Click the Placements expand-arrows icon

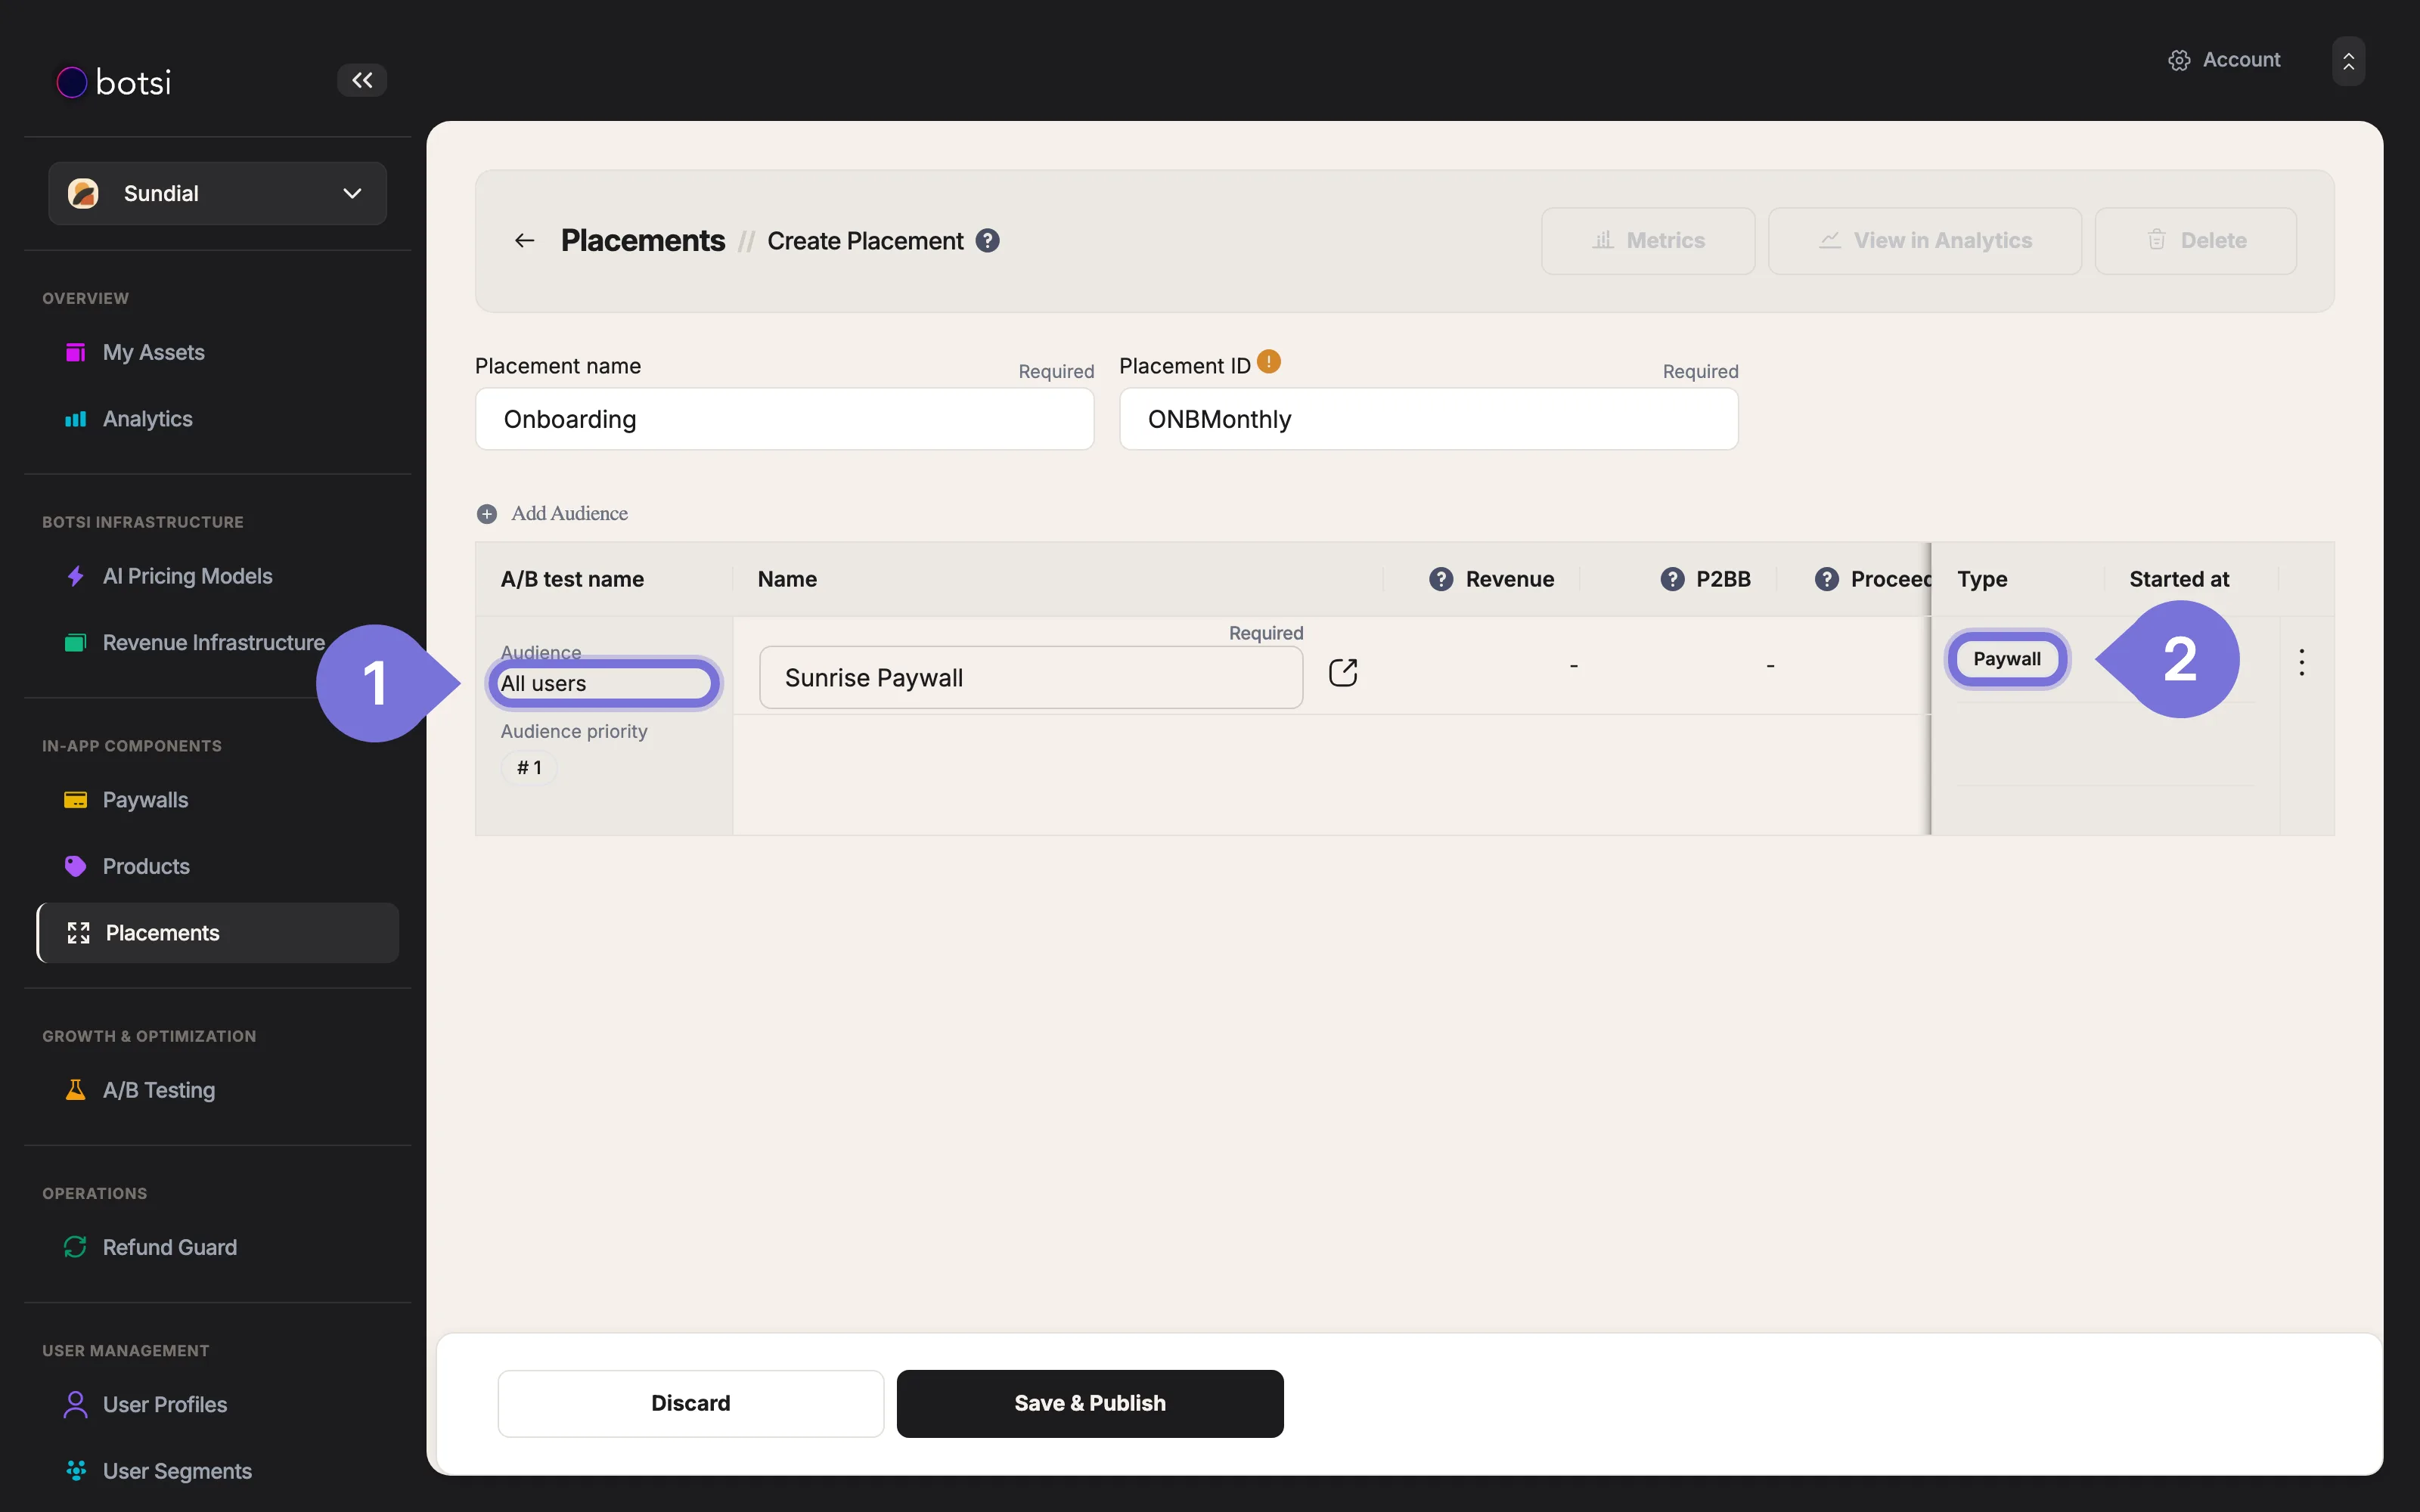[x=78, y=933]
